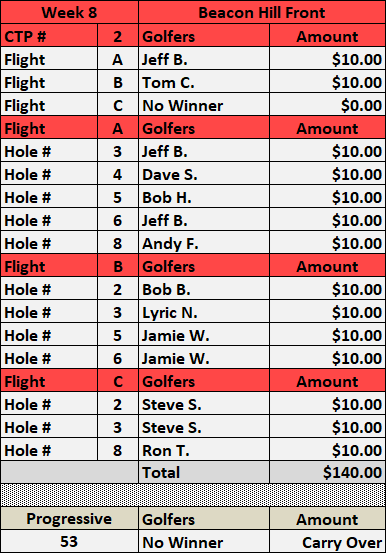Select Bob H. cell for Hole 5

pyautogui.click(x=204, y=197)
